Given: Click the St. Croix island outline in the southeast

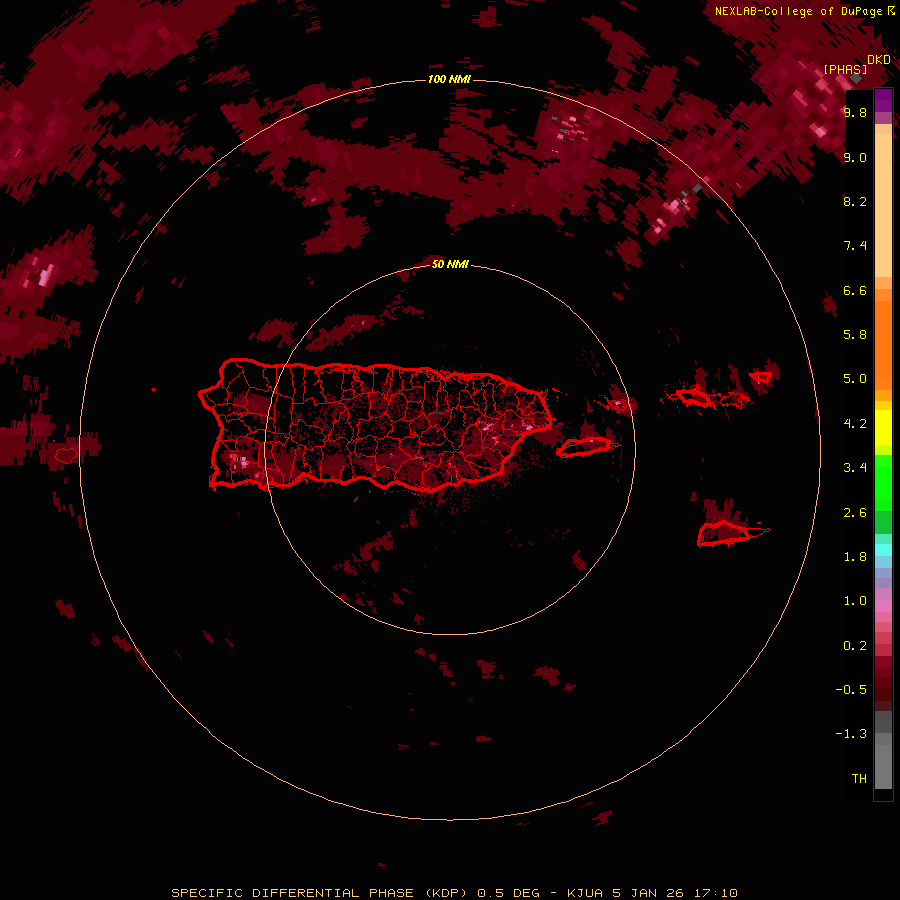Looking at the screenshot, I should coord(724,534).
